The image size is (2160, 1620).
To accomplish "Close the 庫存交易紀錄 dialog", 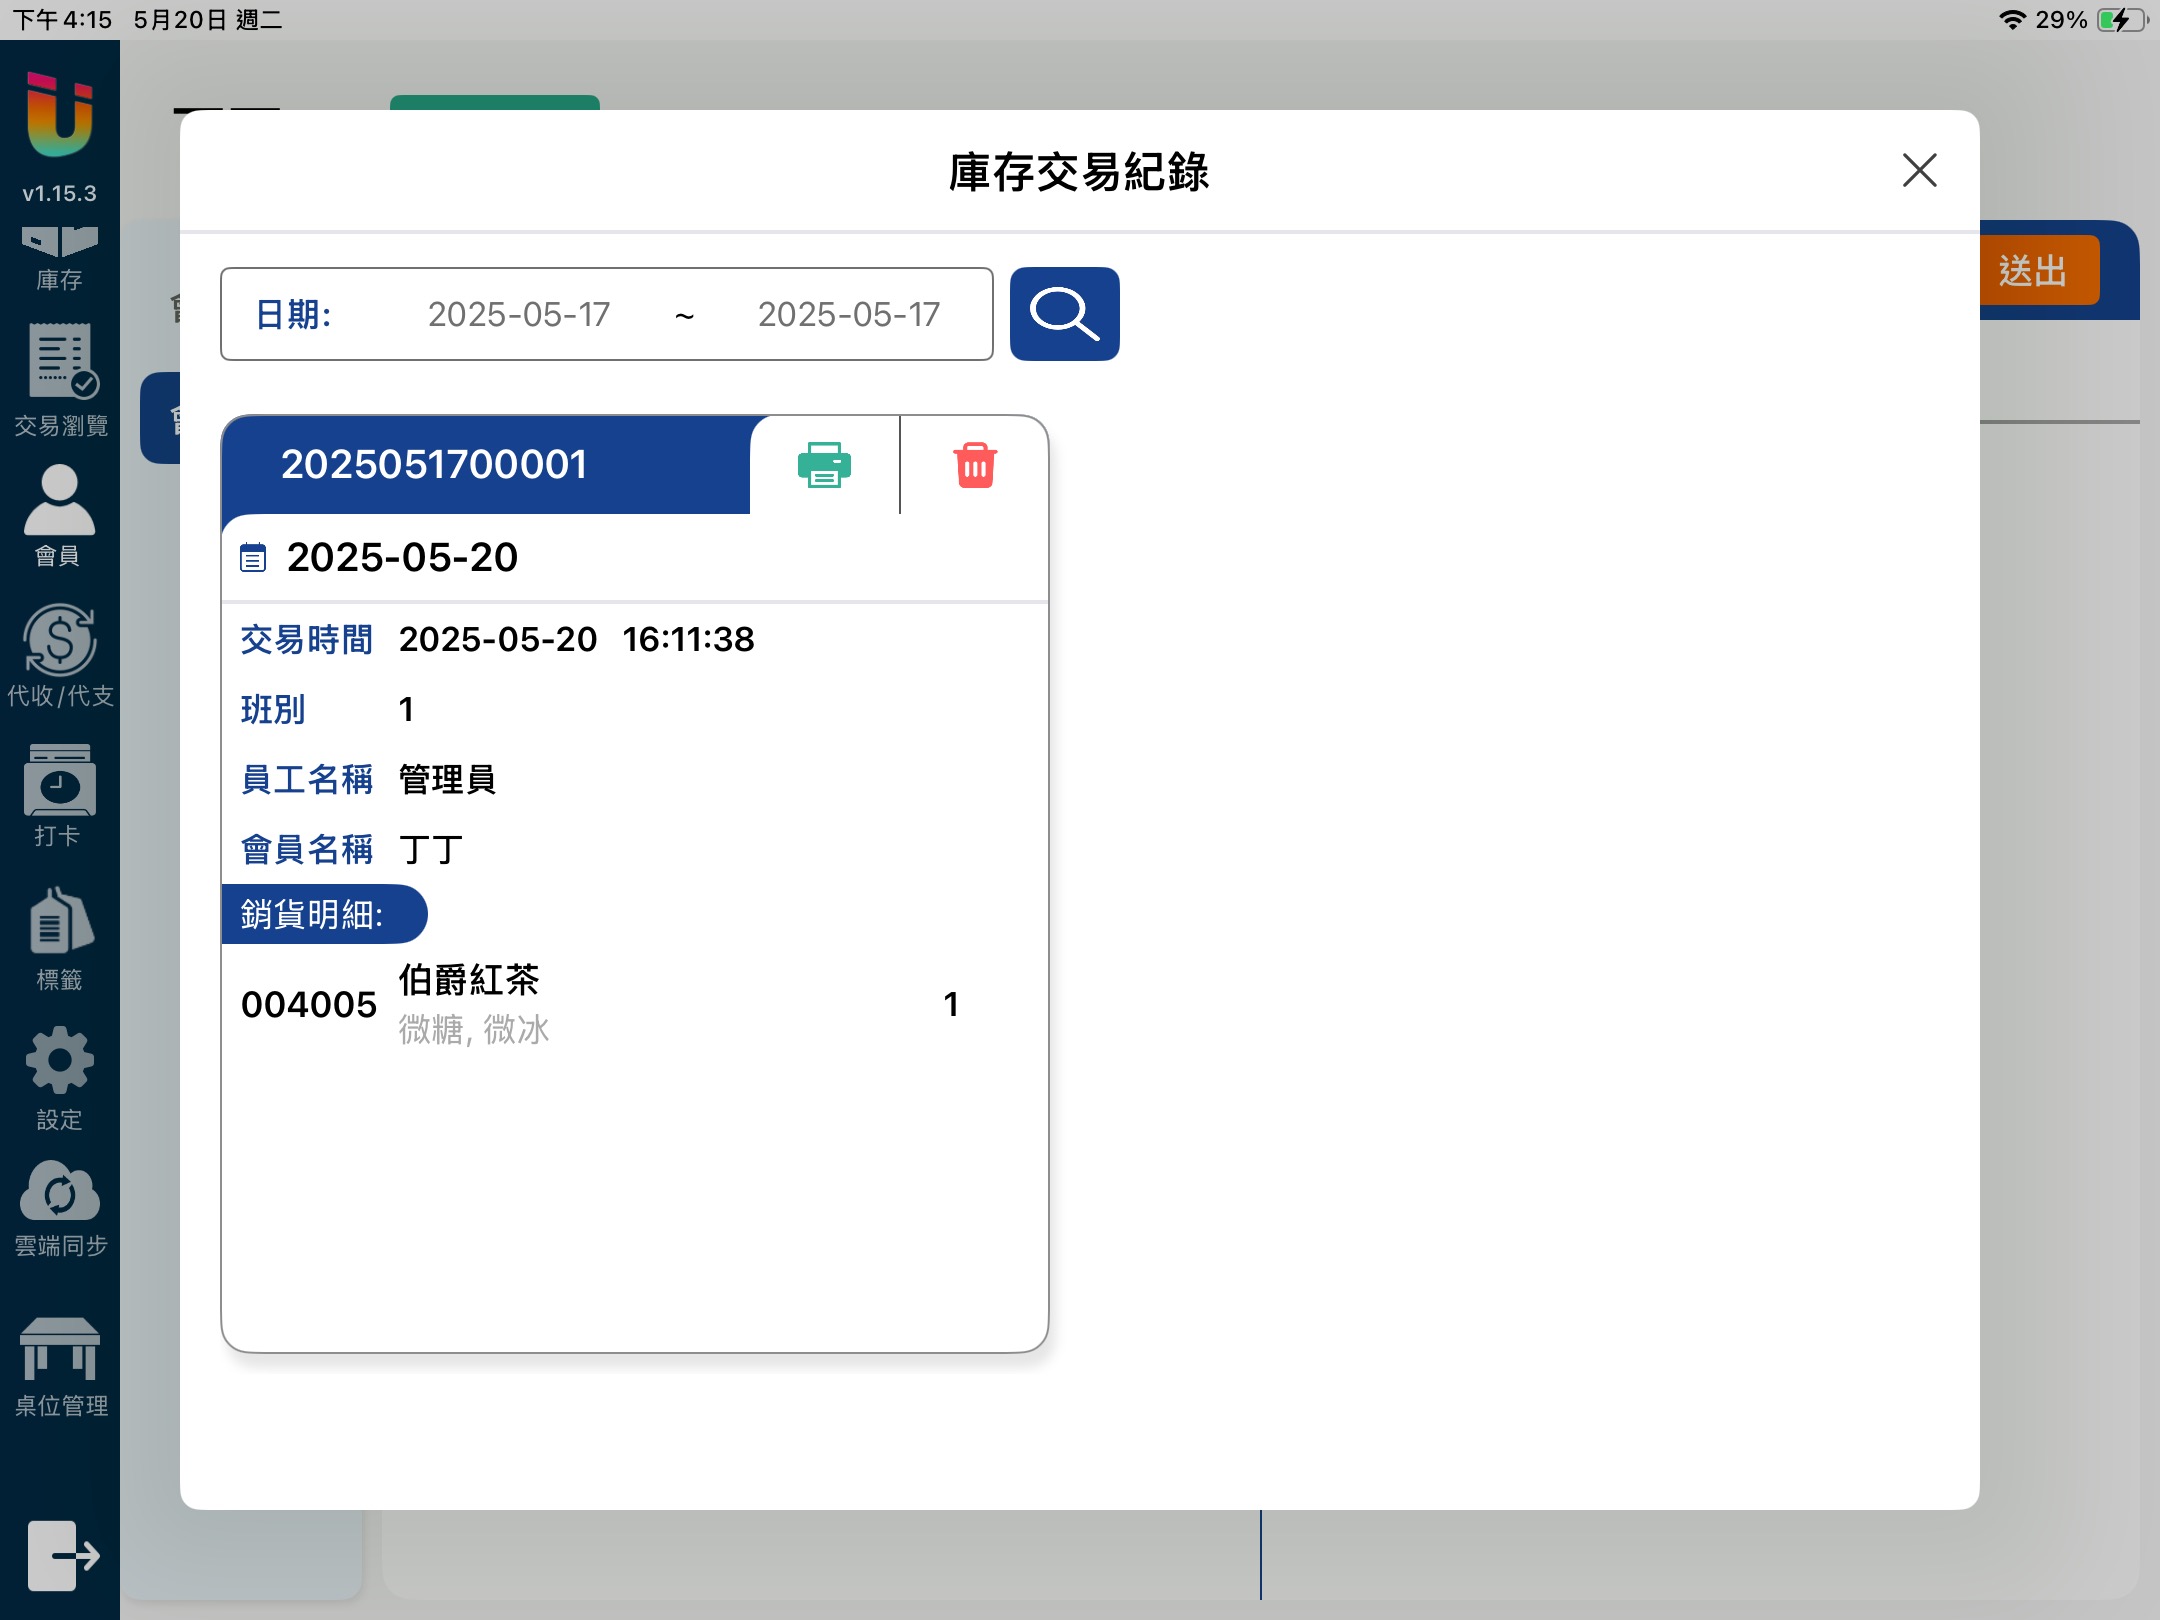I will coord(1919,170).
